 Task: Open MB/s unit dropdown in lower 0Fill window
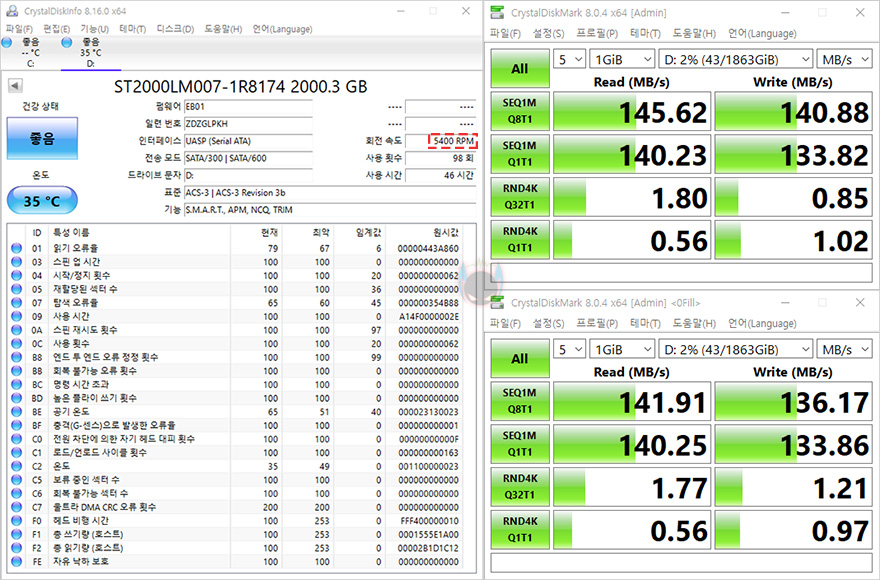point(844,349)
